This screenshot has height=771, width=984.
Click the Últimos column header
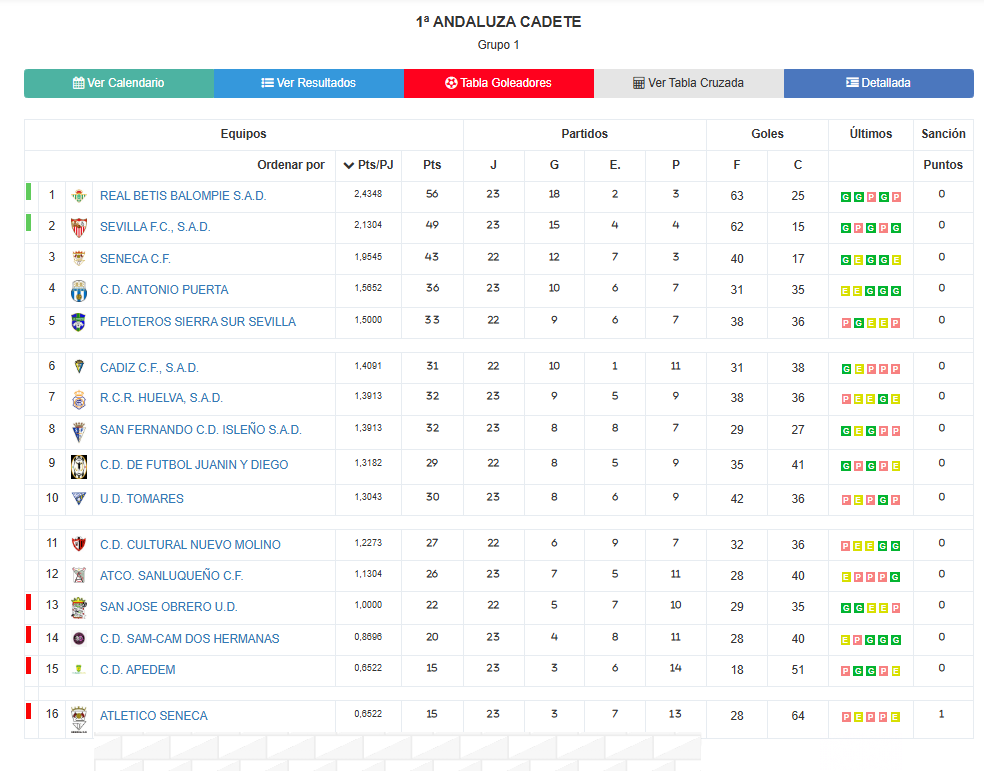(870, 134)
